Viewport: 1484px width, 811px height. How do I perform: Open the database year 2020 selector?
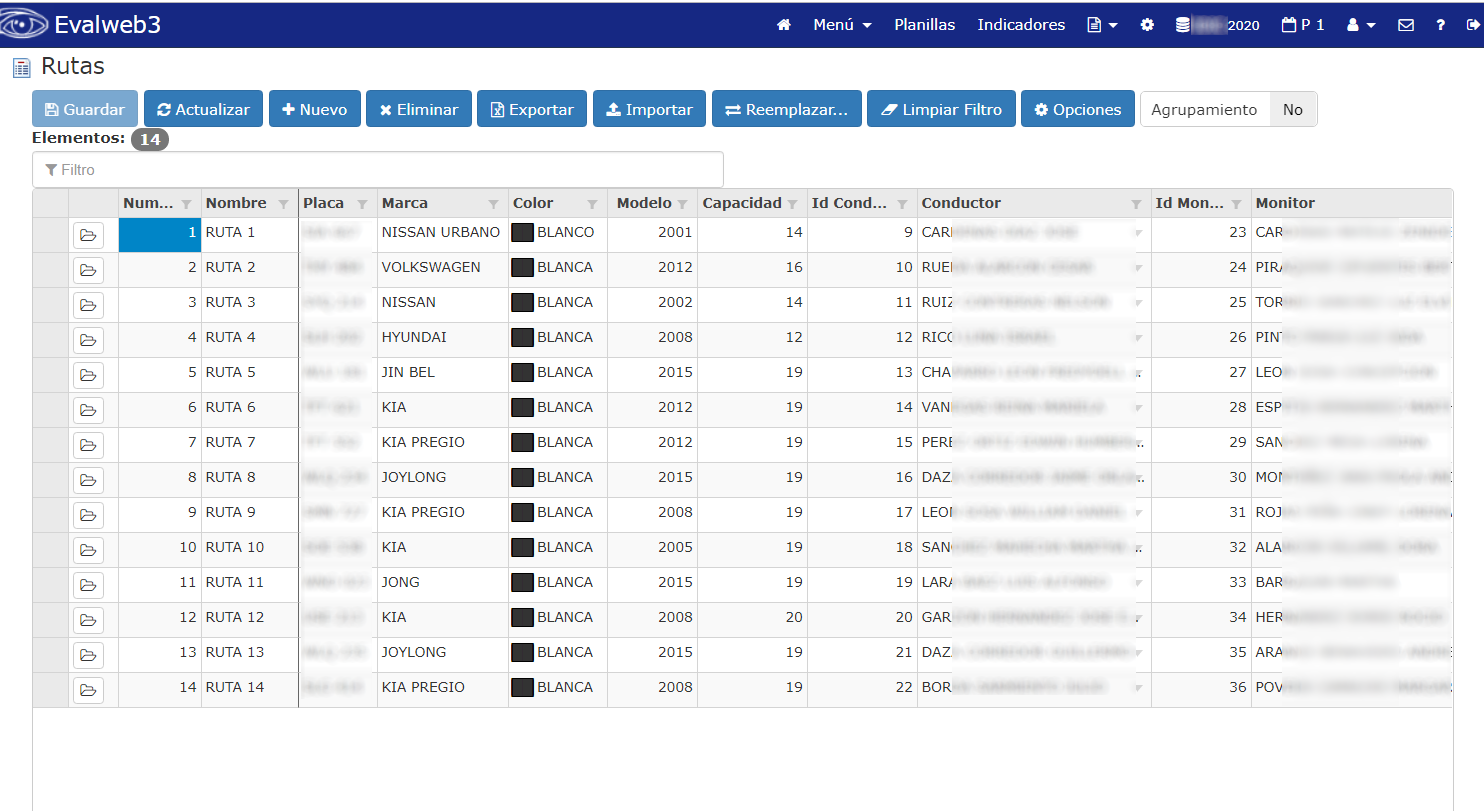(x=1217, y=25)
